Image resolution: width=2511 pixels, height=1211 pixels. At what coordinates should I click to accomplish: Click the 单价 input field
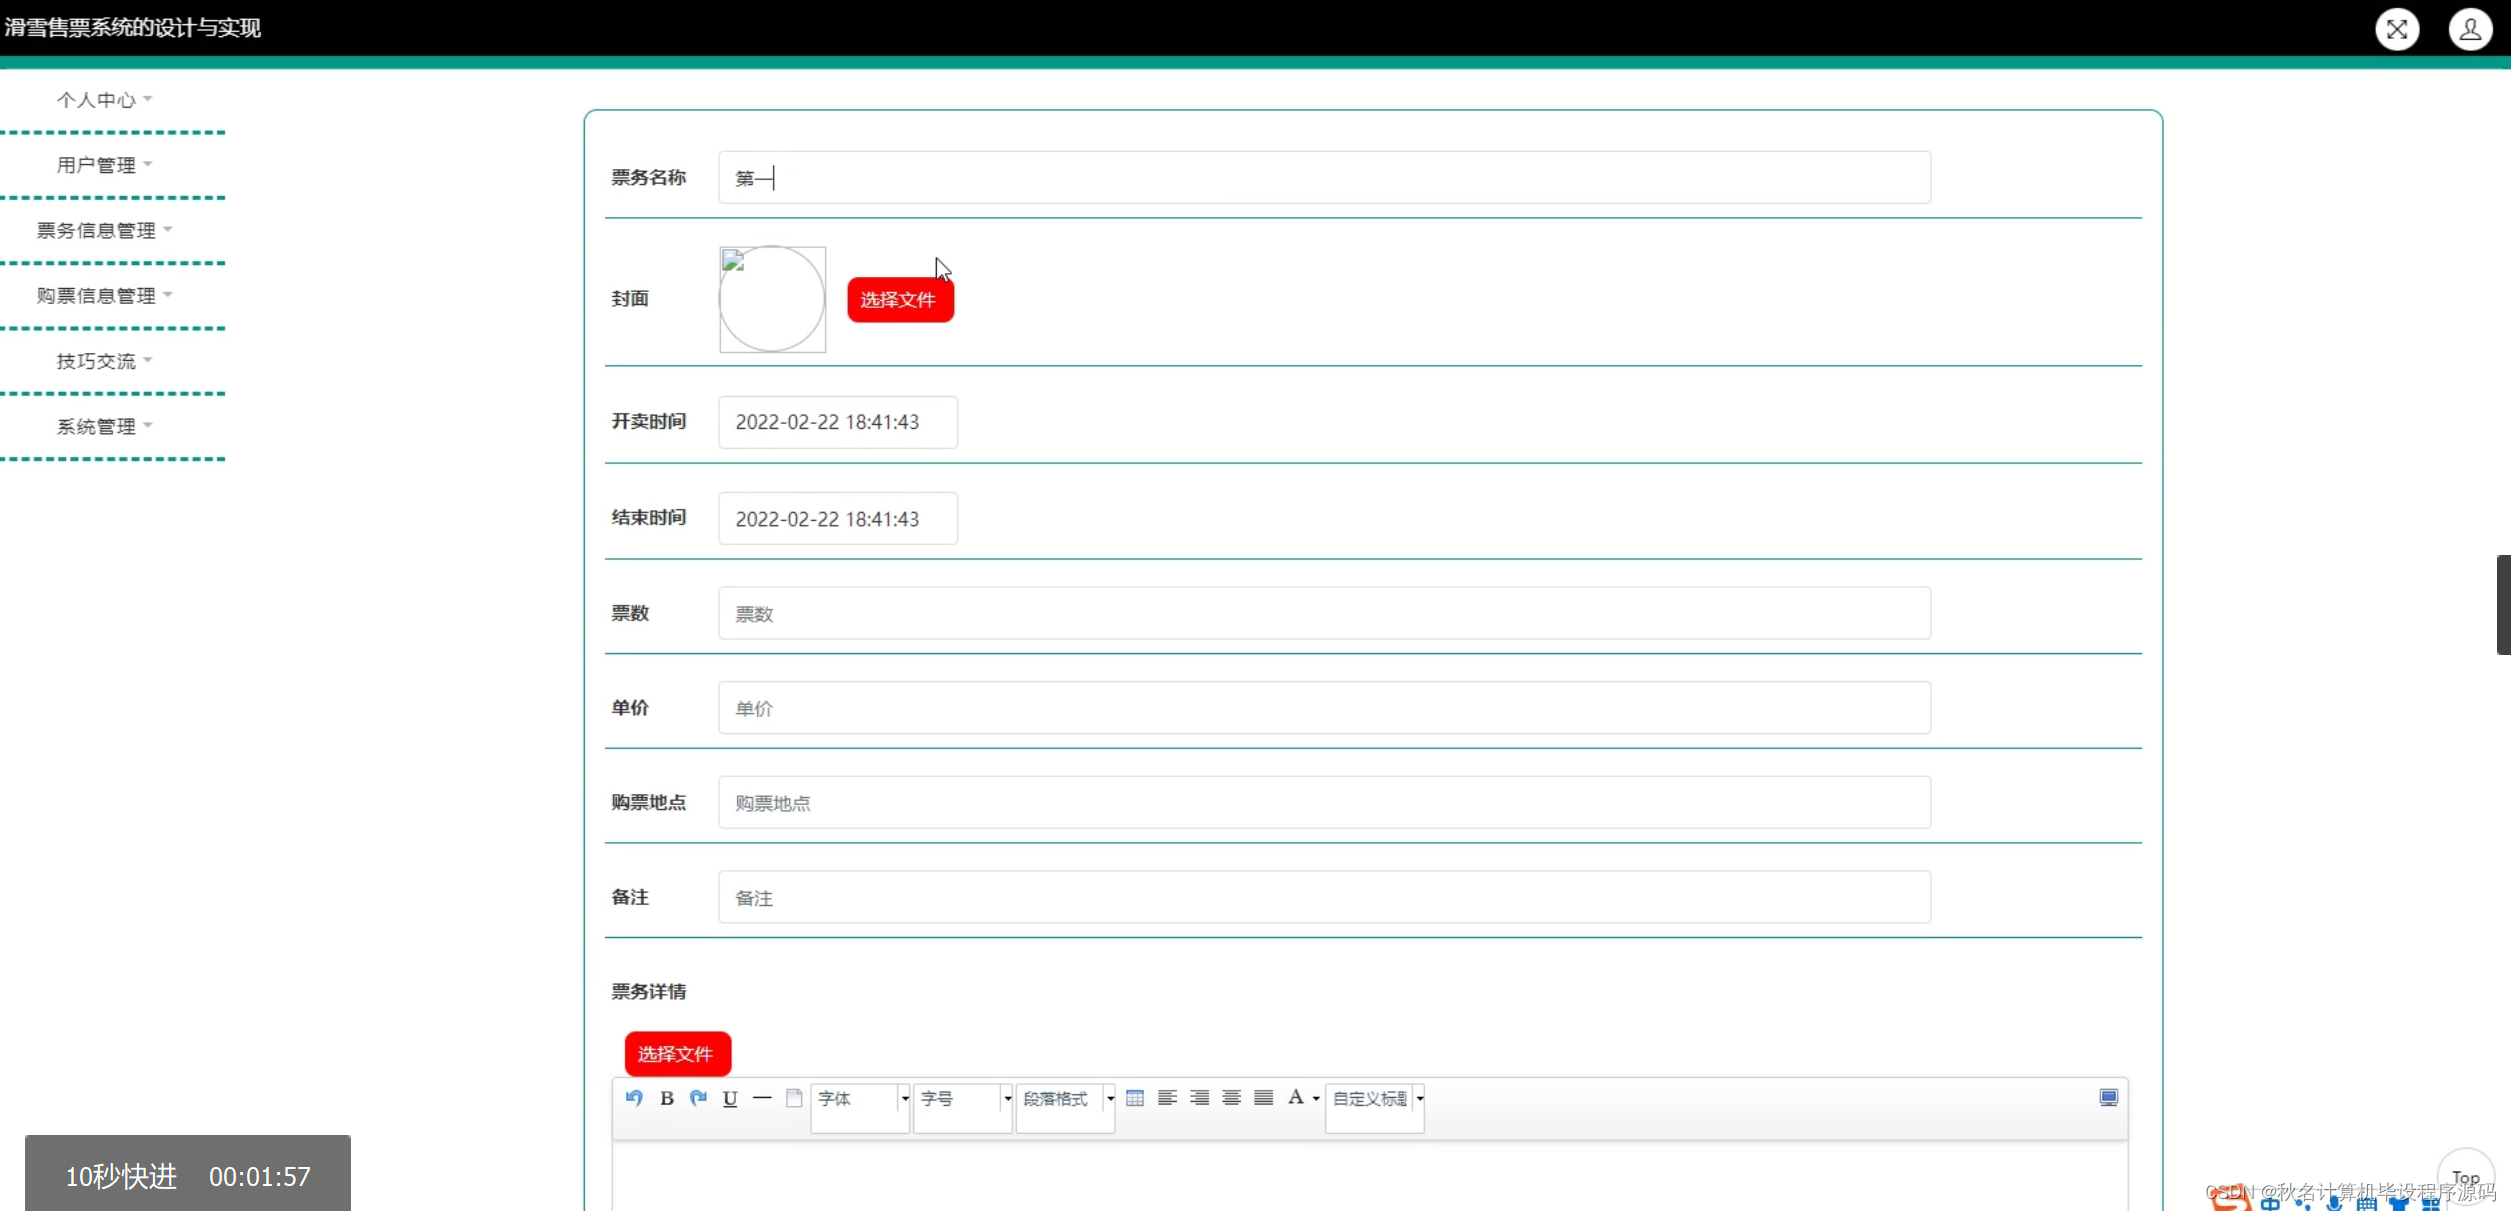pos(1323,708)
